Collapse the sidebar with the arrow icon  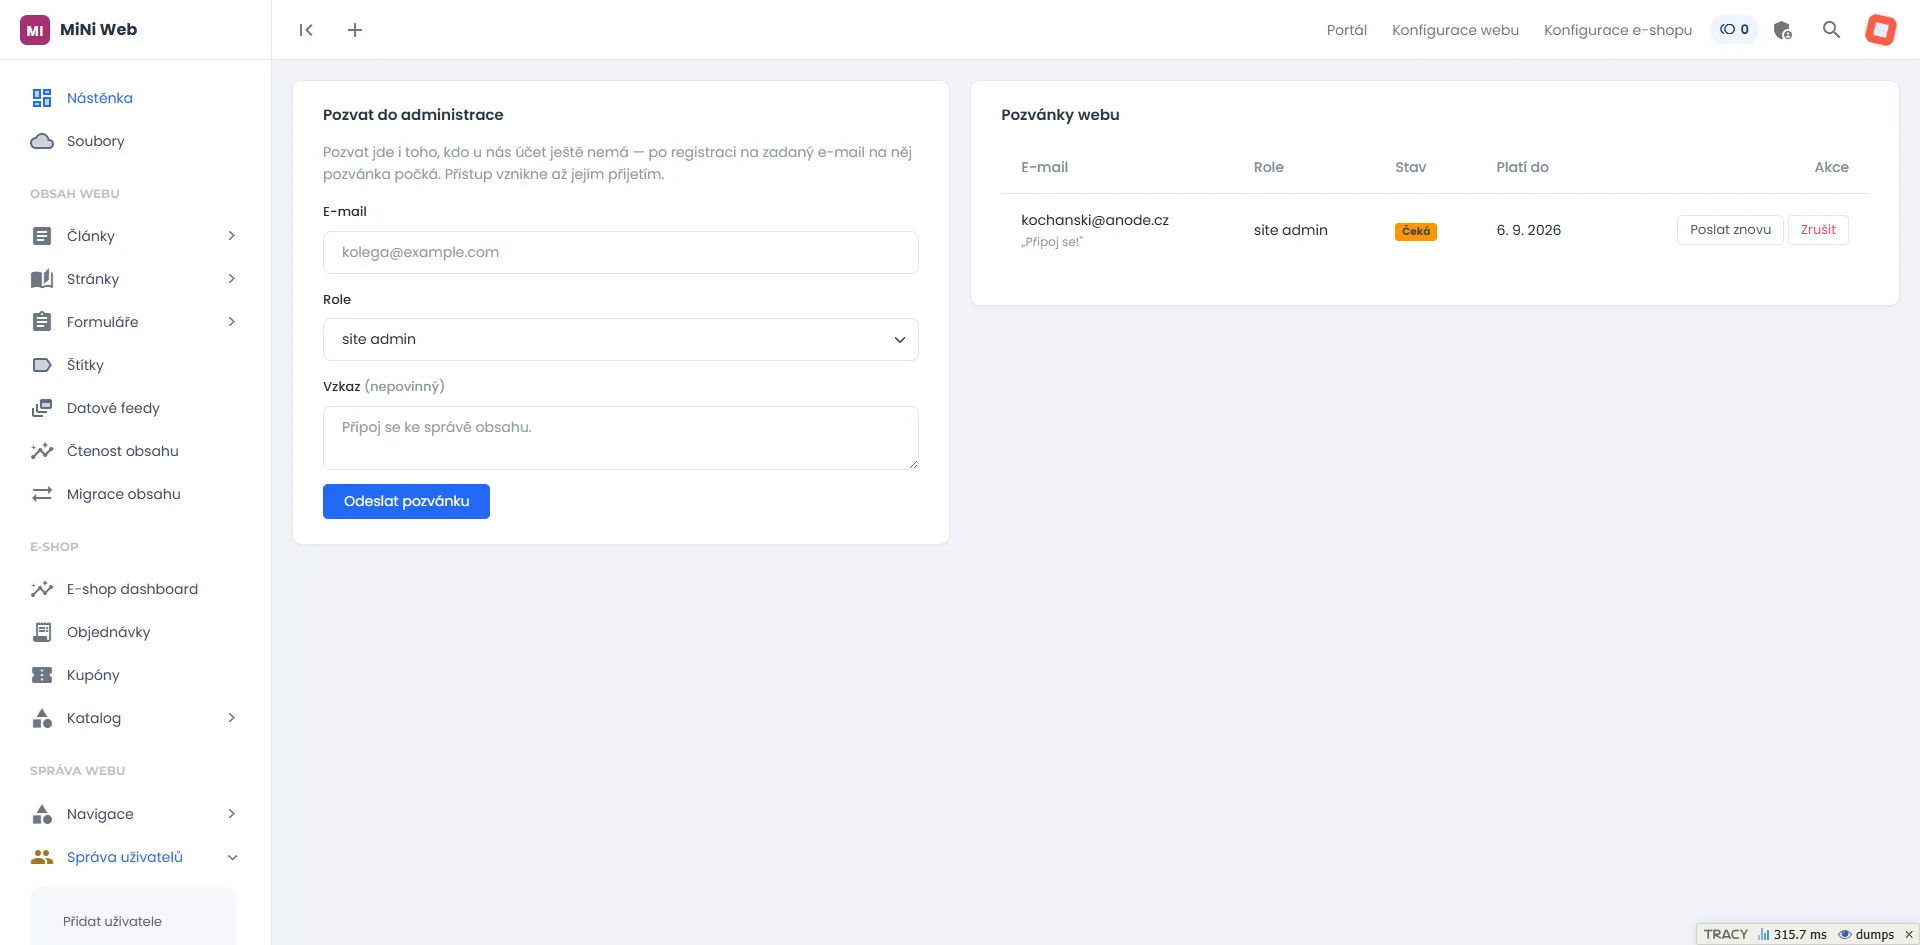[306, 30]
